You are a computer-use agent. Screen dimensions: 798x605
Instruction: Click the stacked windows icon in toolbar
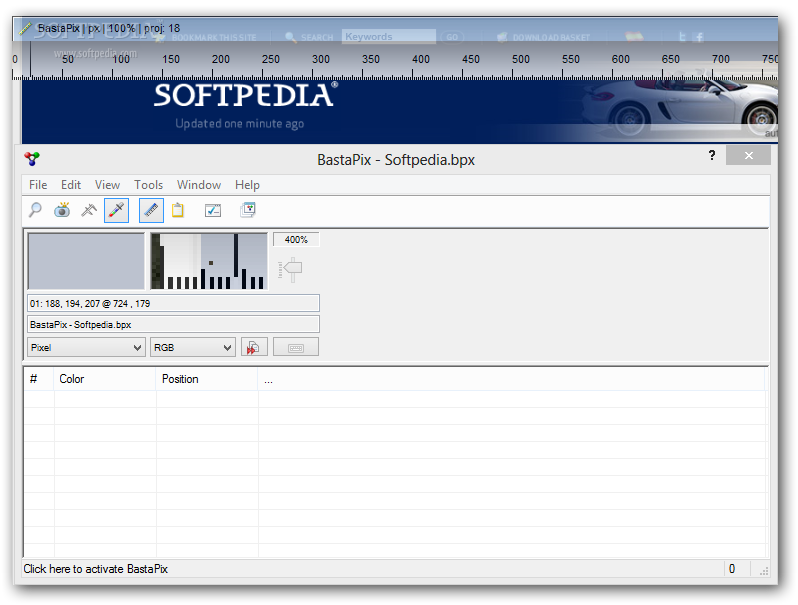(248, 210)
